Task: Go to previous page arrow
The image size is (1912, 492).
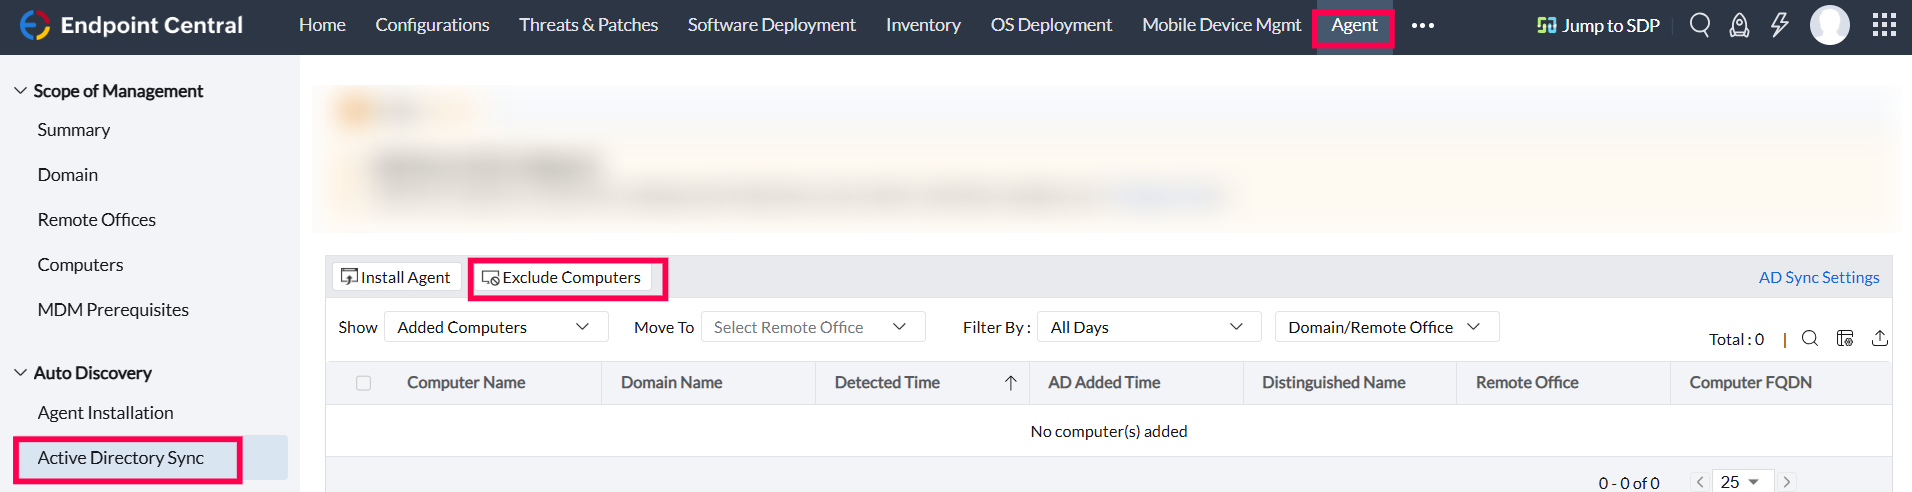Action: click(1700, 482)
